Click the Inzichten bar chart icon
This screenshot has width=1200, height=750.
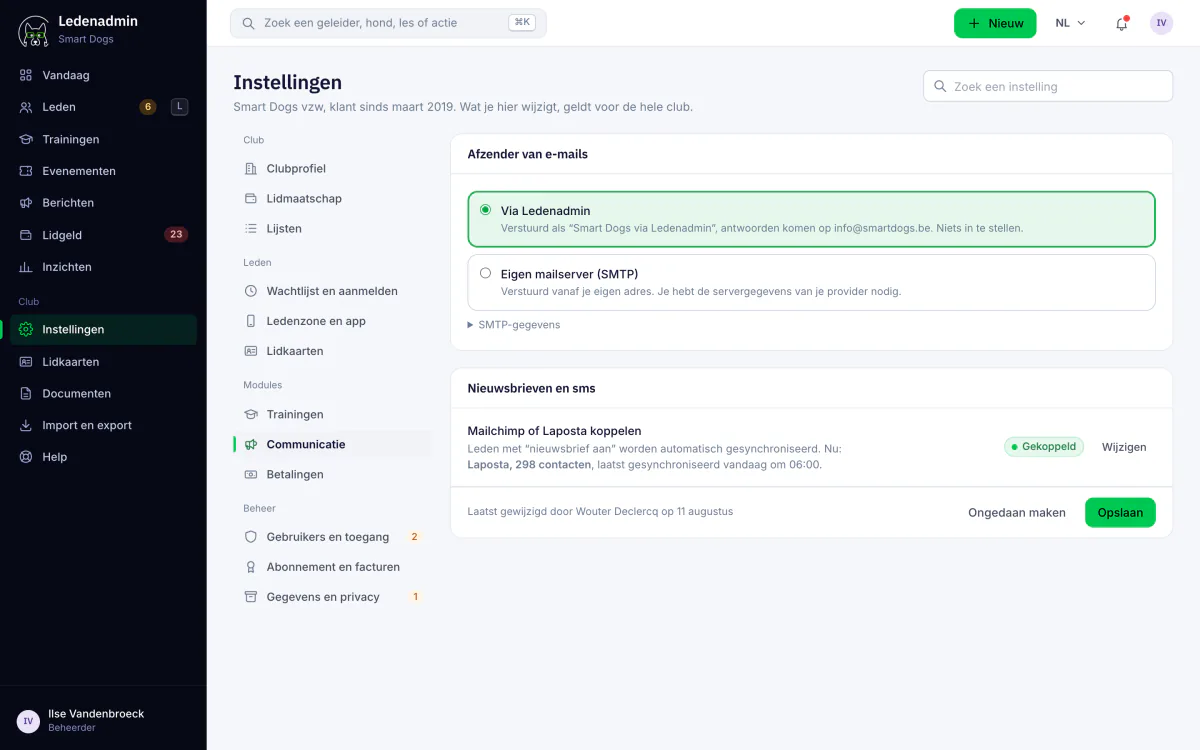(26, 267)
